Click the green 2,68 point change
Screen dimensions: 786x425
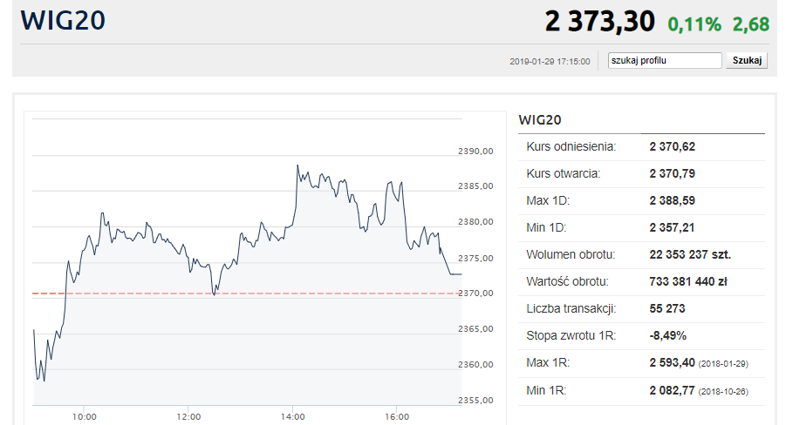click(x=750, y=24)
